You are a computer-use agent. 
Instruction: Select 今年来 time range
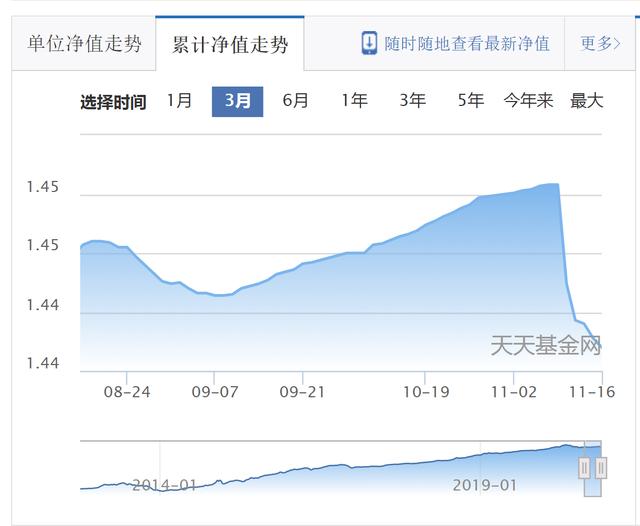pos(529,101)
